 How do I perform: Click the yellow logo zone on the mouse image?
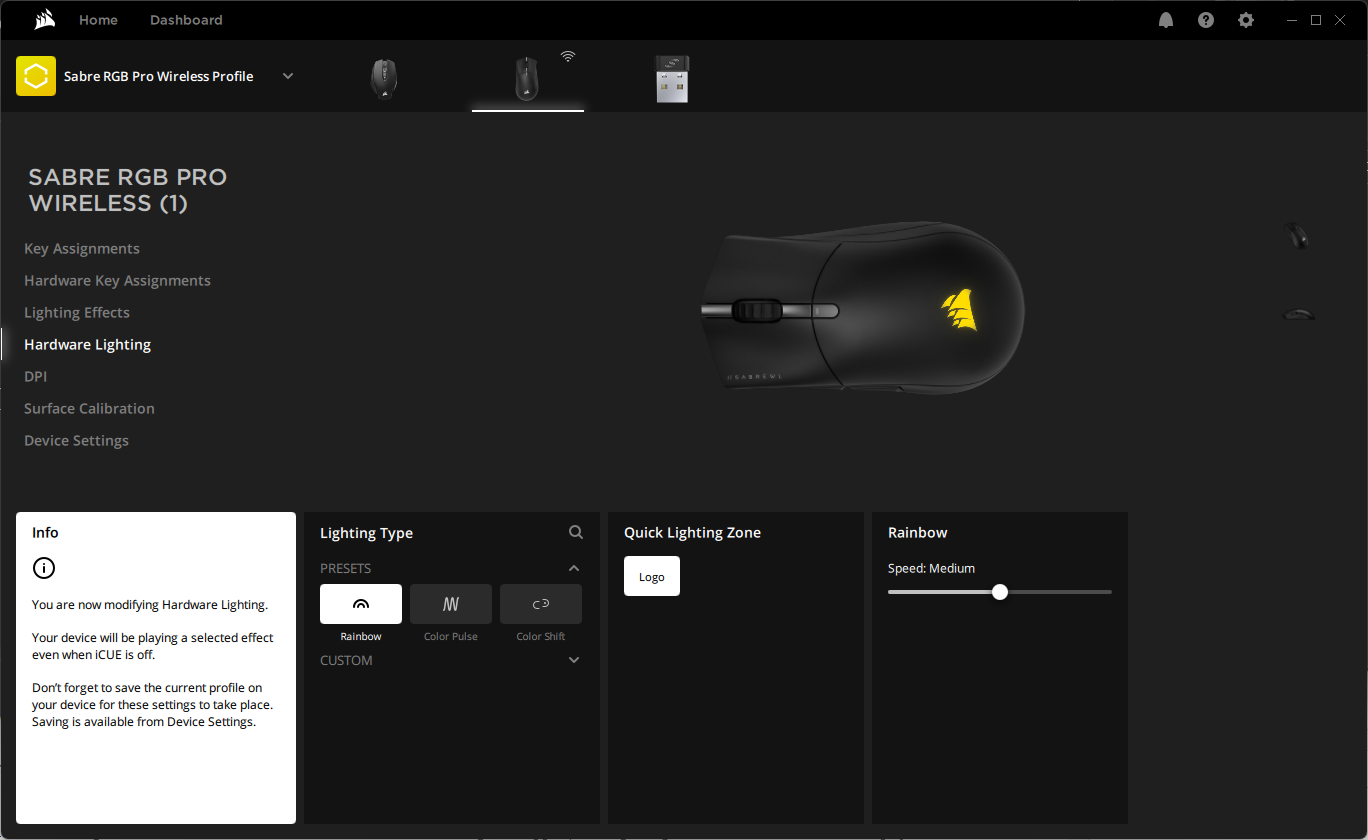[961, 309]
